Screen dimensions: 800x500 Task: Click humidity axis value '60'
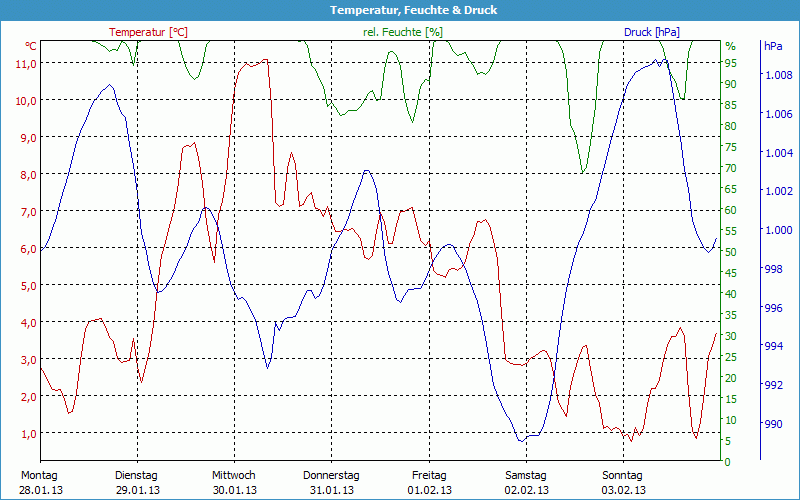click(x=731, y=210)
